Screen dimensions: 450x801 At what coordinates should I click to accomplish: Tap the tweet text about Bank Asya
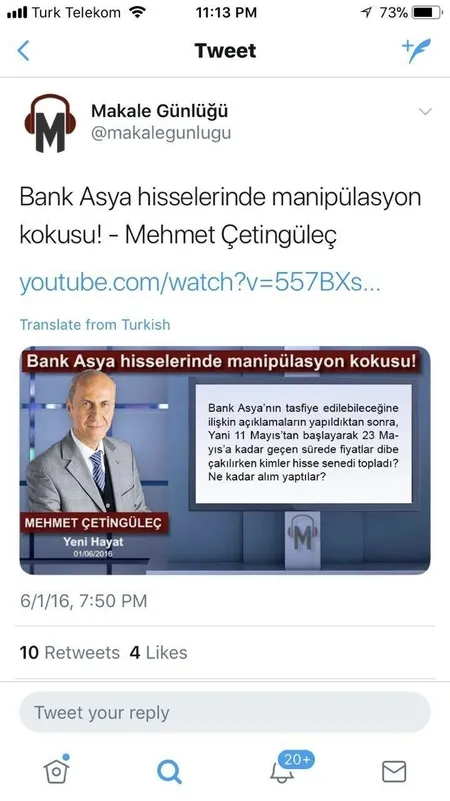pyautogui.click(x=220, y=216)
